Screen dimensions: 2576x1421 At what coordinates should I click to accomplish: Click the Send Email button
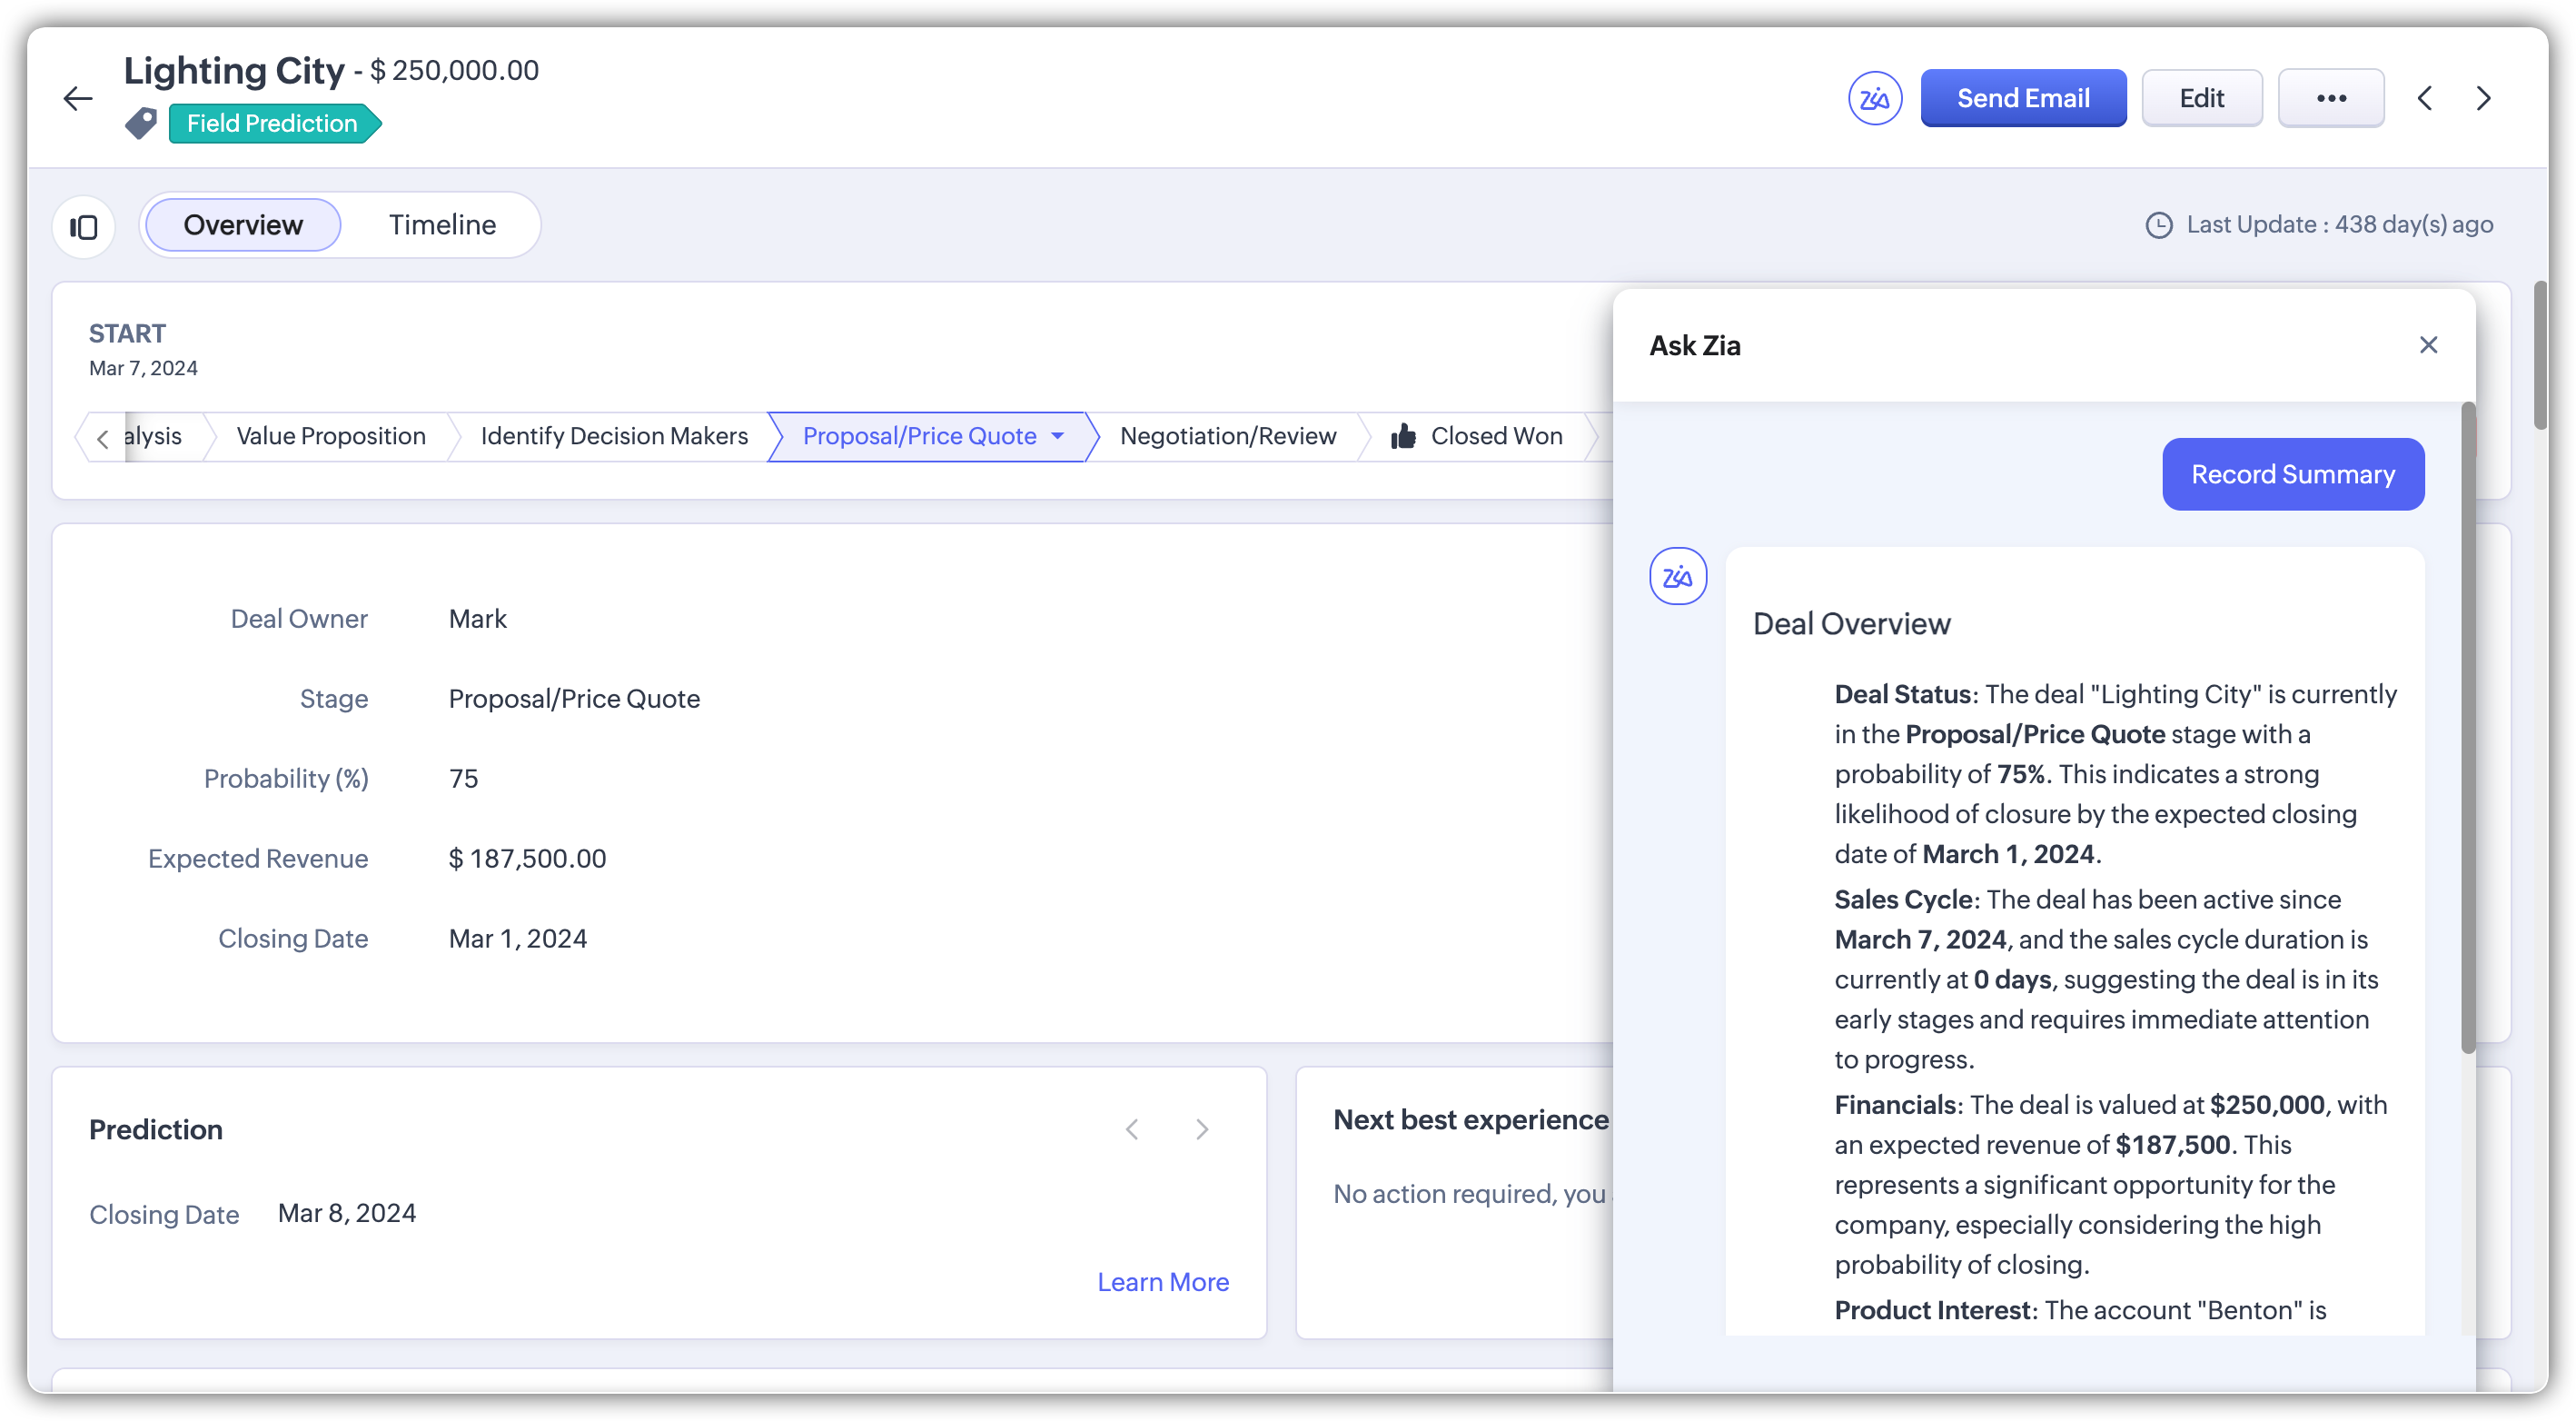2022,98
